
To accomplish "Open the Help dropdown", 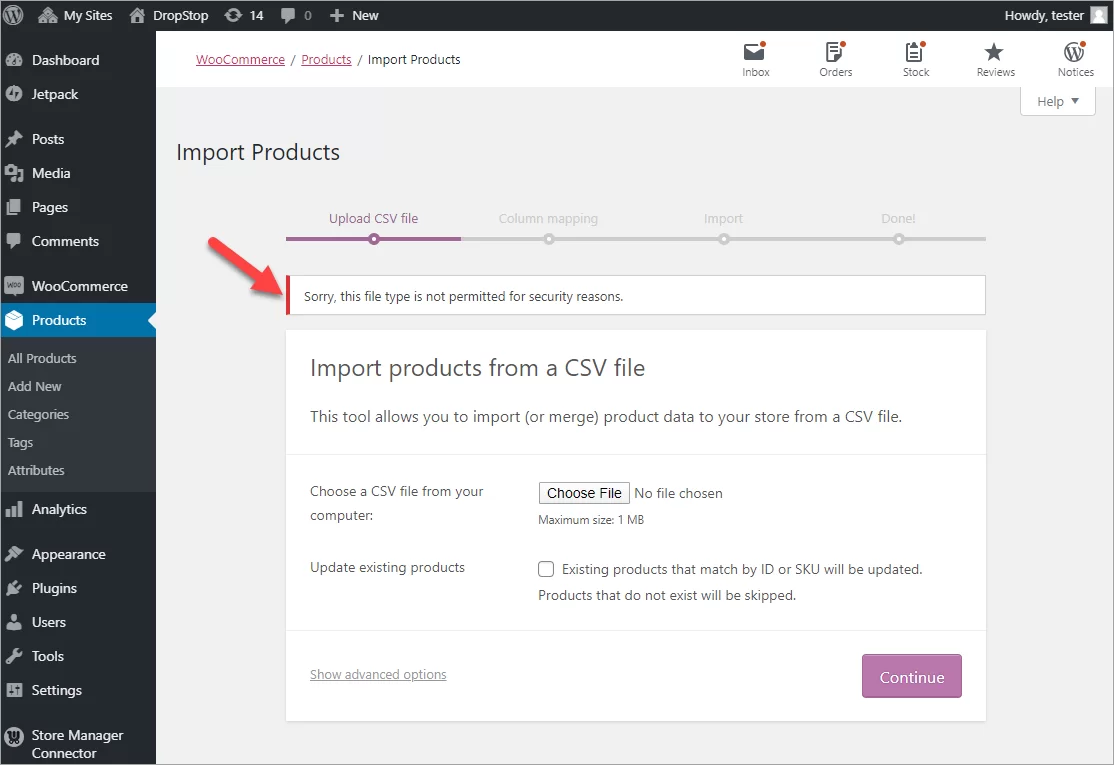I will point(1056,100).
